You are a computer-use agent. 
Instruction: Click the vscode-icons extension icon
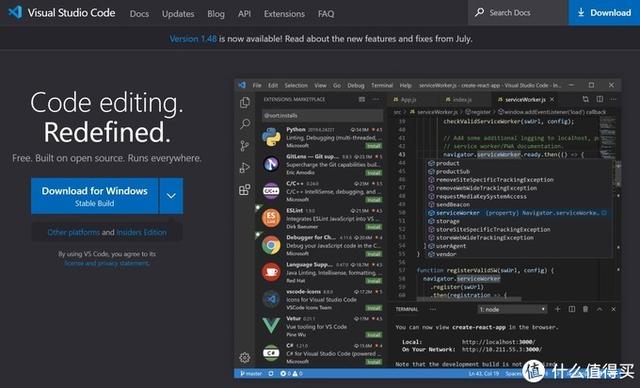point(271,299)
